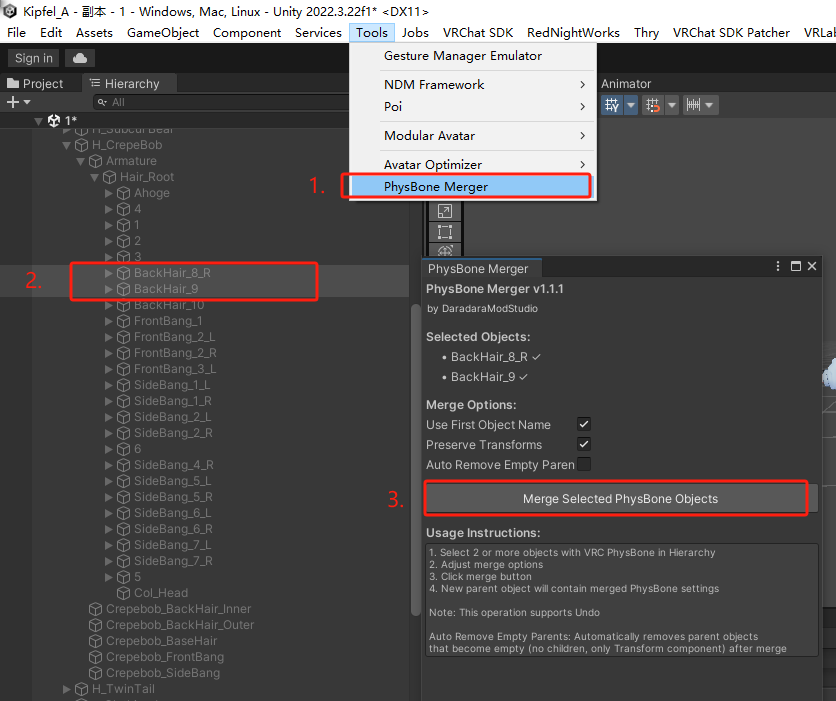836x701 pixels.
Task: Open the PhysBone Merger three-dot options menu
Action: [777, 267]
